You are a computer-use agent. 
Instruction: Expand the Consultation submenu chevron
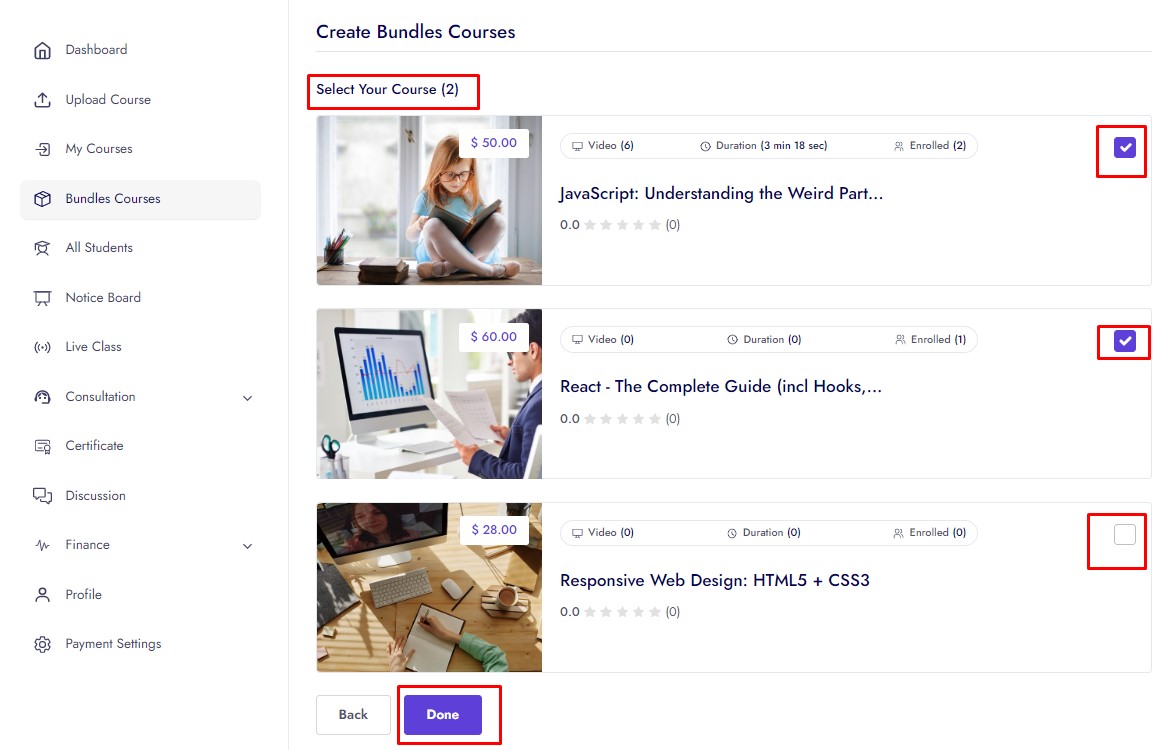click(248, 398)
